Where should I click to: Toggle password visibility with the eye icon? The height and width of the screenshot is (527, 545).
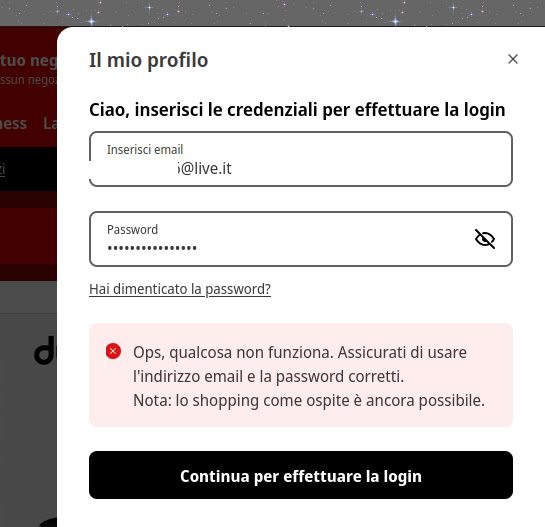coord(485,239)
